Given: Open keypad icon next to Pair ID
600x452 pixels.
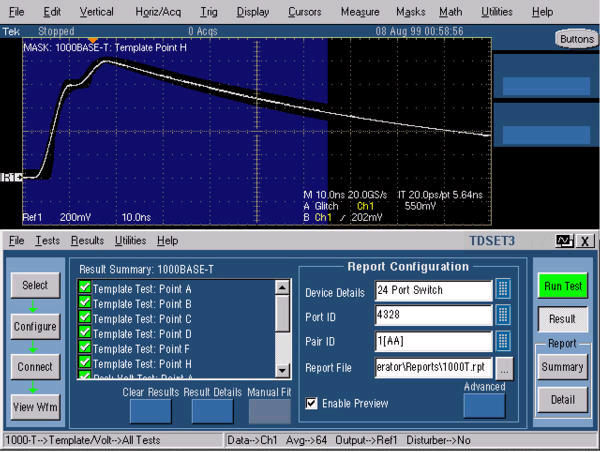Looking at the screenshot, I should point(503,341).
